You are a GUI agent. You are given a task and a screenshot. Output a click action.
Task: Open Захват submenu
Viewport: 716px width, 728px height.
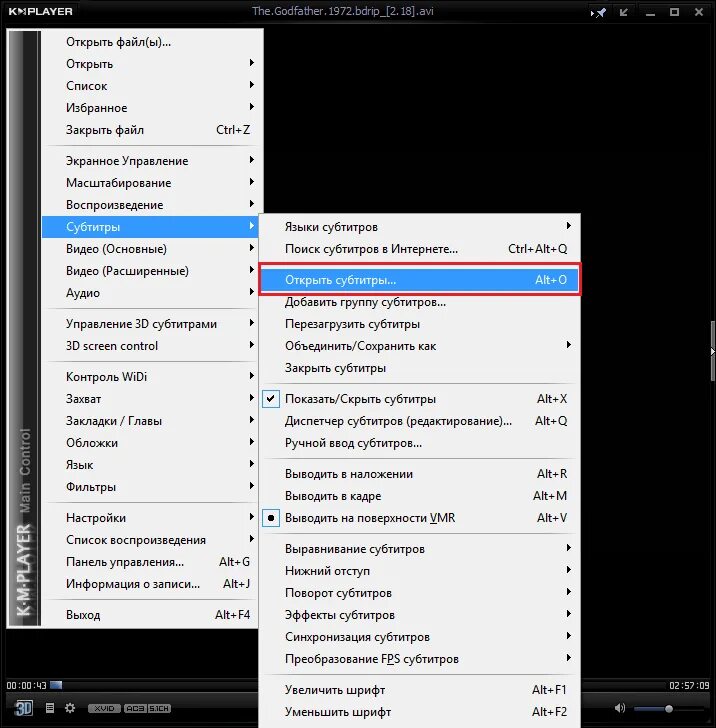[150, 399]
